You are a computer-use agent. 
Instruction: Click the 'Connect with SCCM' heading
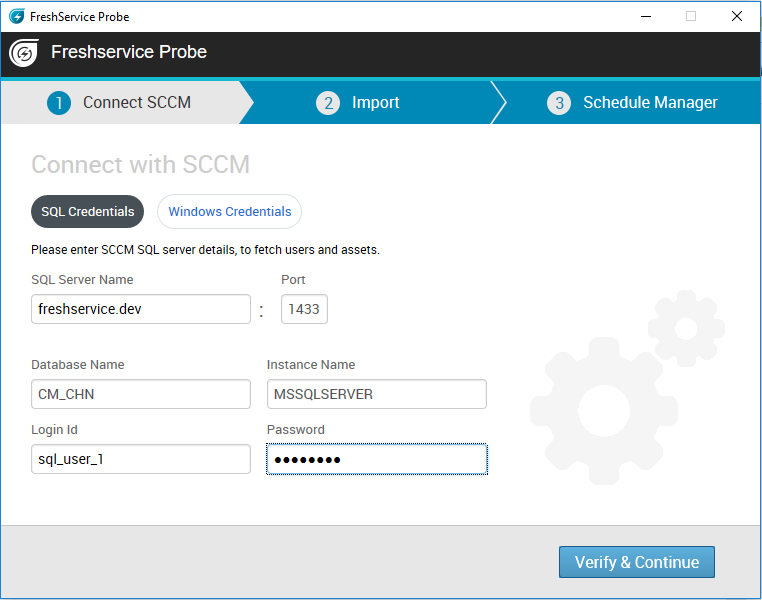(x=141, y=165)
